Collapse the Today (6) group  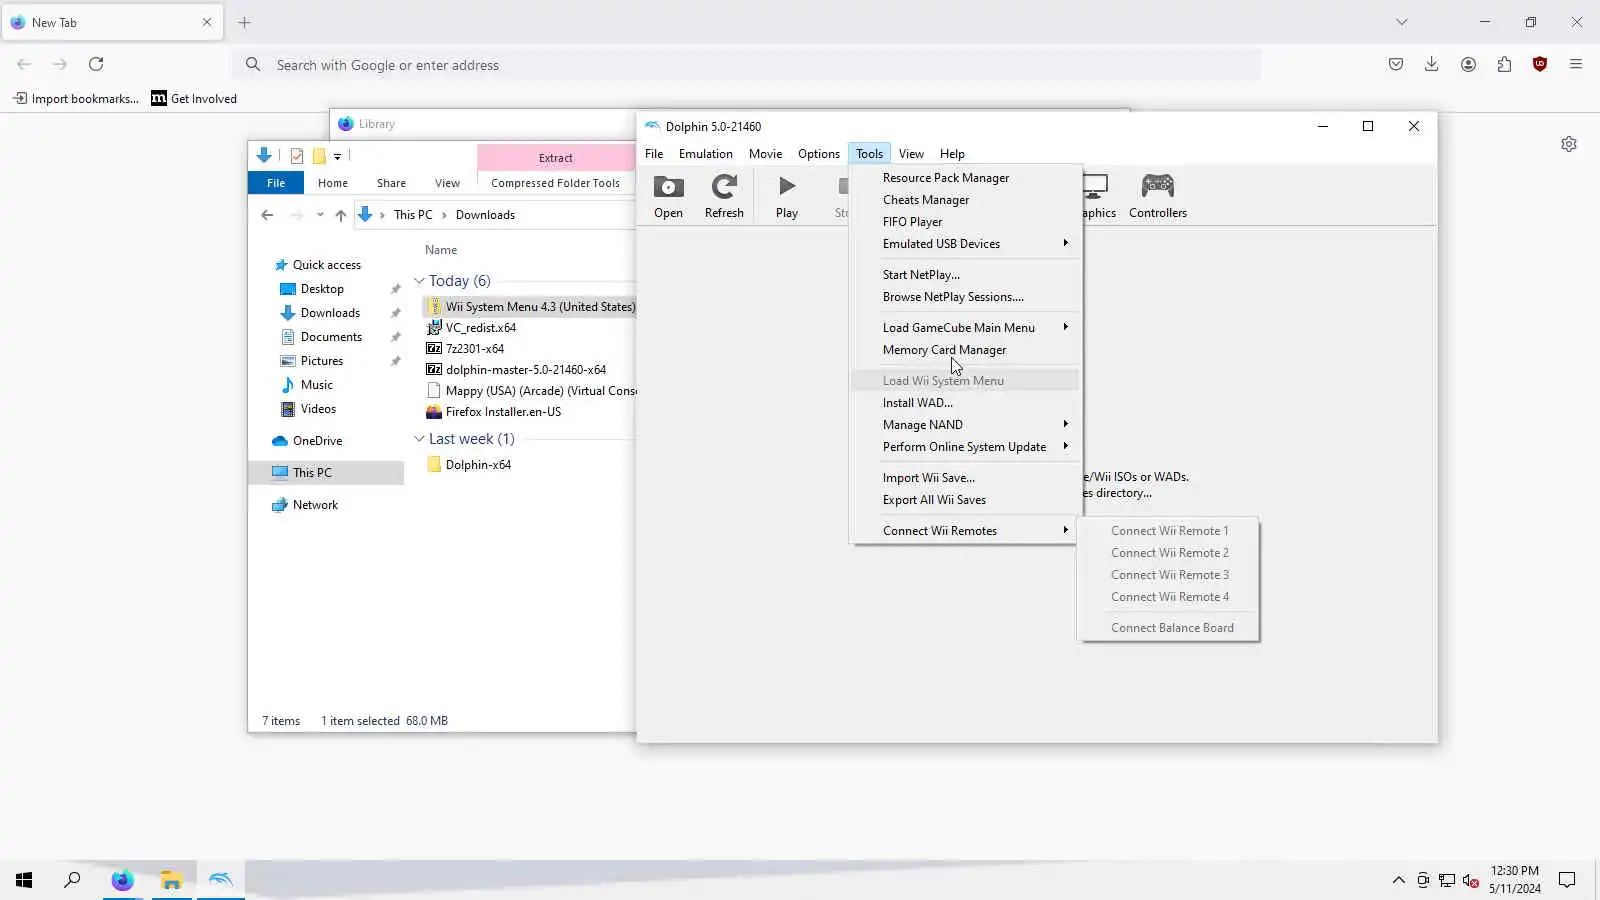point(420,281)
